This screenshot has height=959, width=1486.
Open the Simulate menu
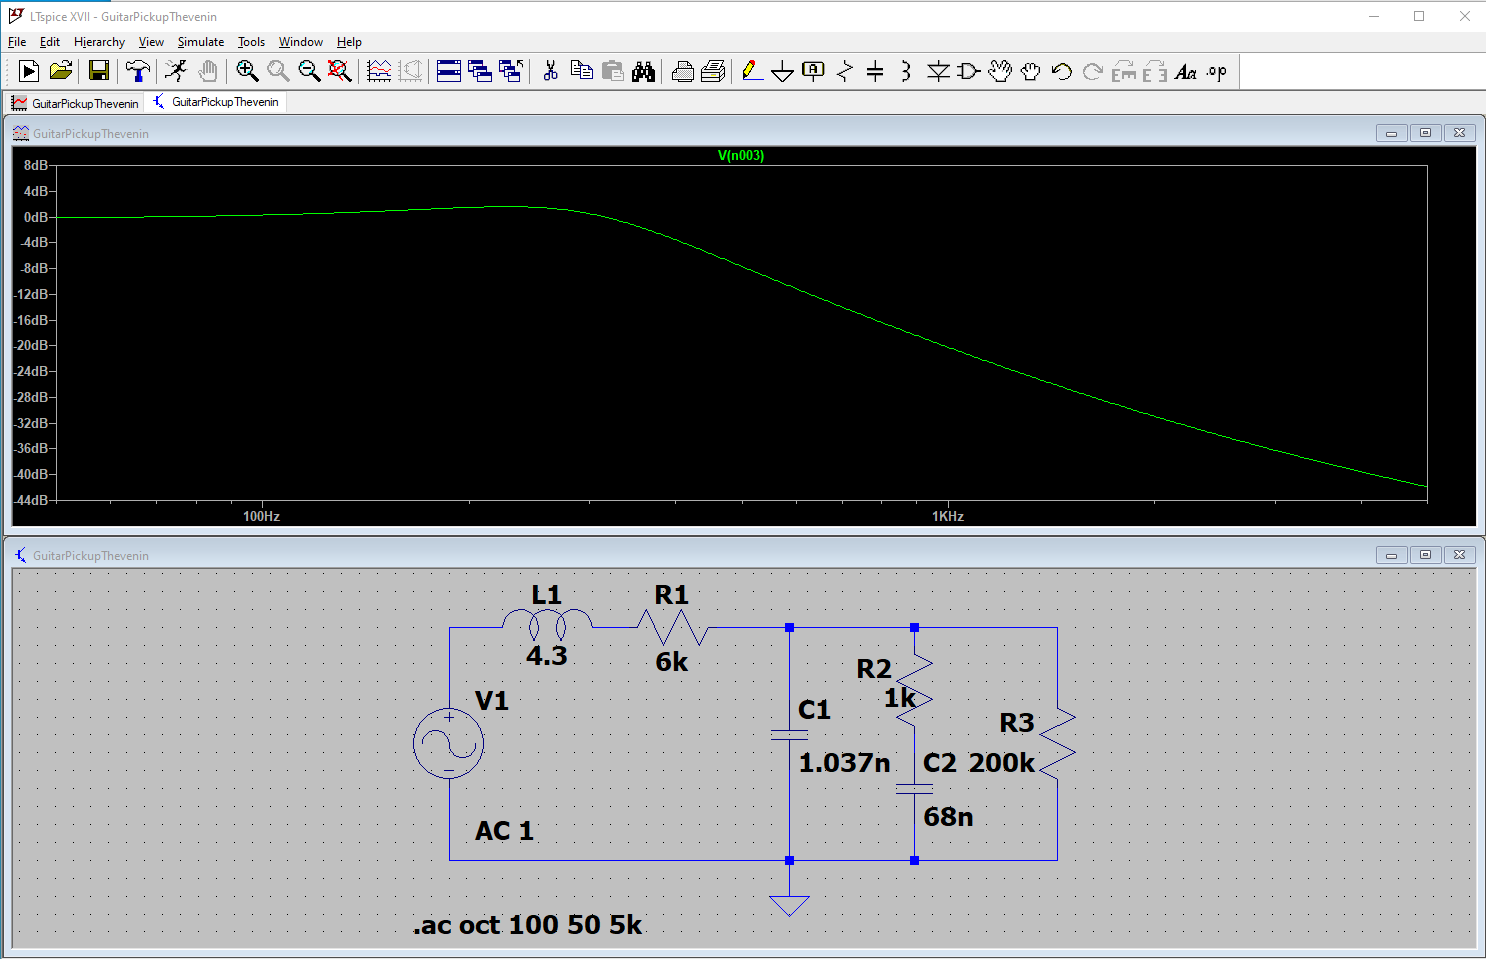click(x=200, y=42)
